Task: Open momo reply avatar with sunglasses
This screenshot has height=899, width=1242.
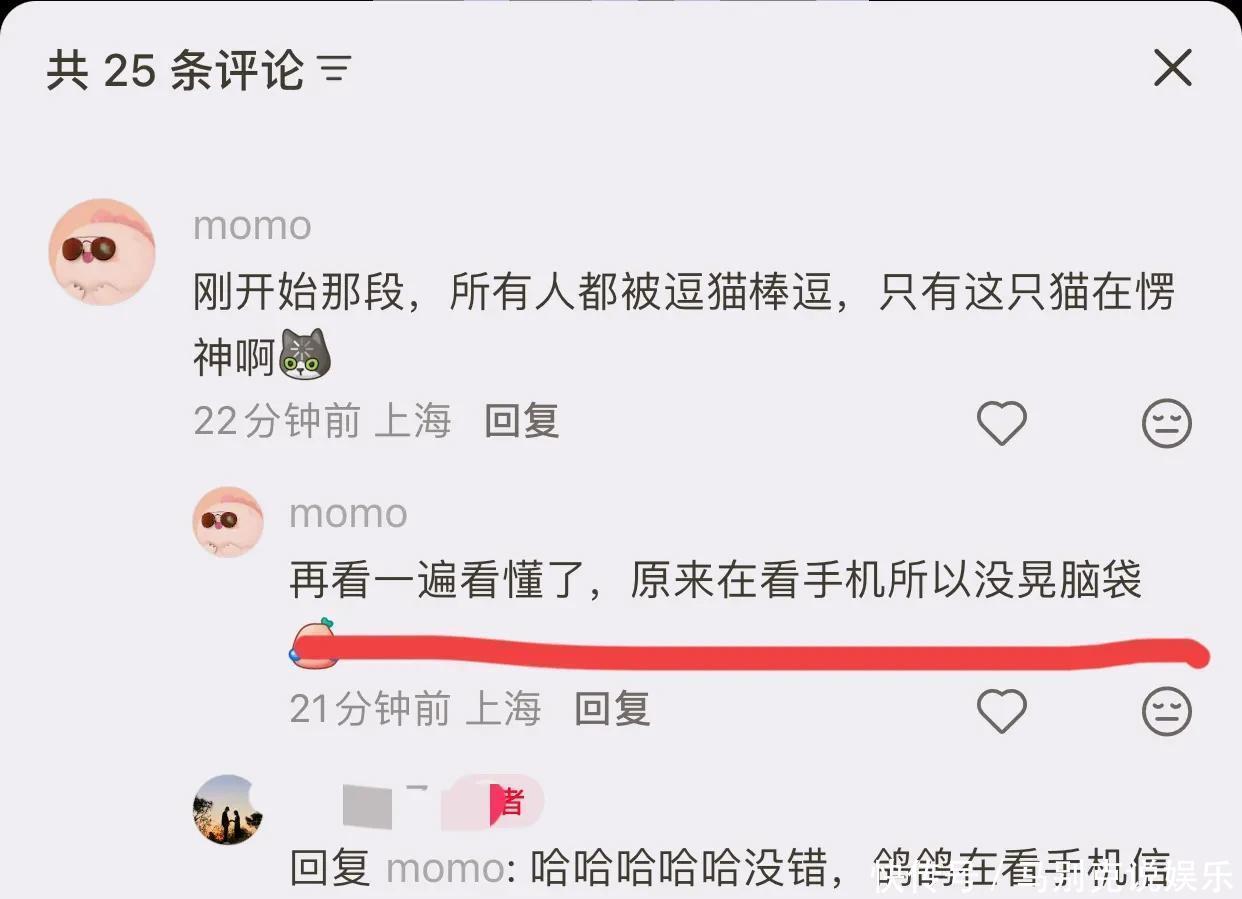Action: coord(228,522)
